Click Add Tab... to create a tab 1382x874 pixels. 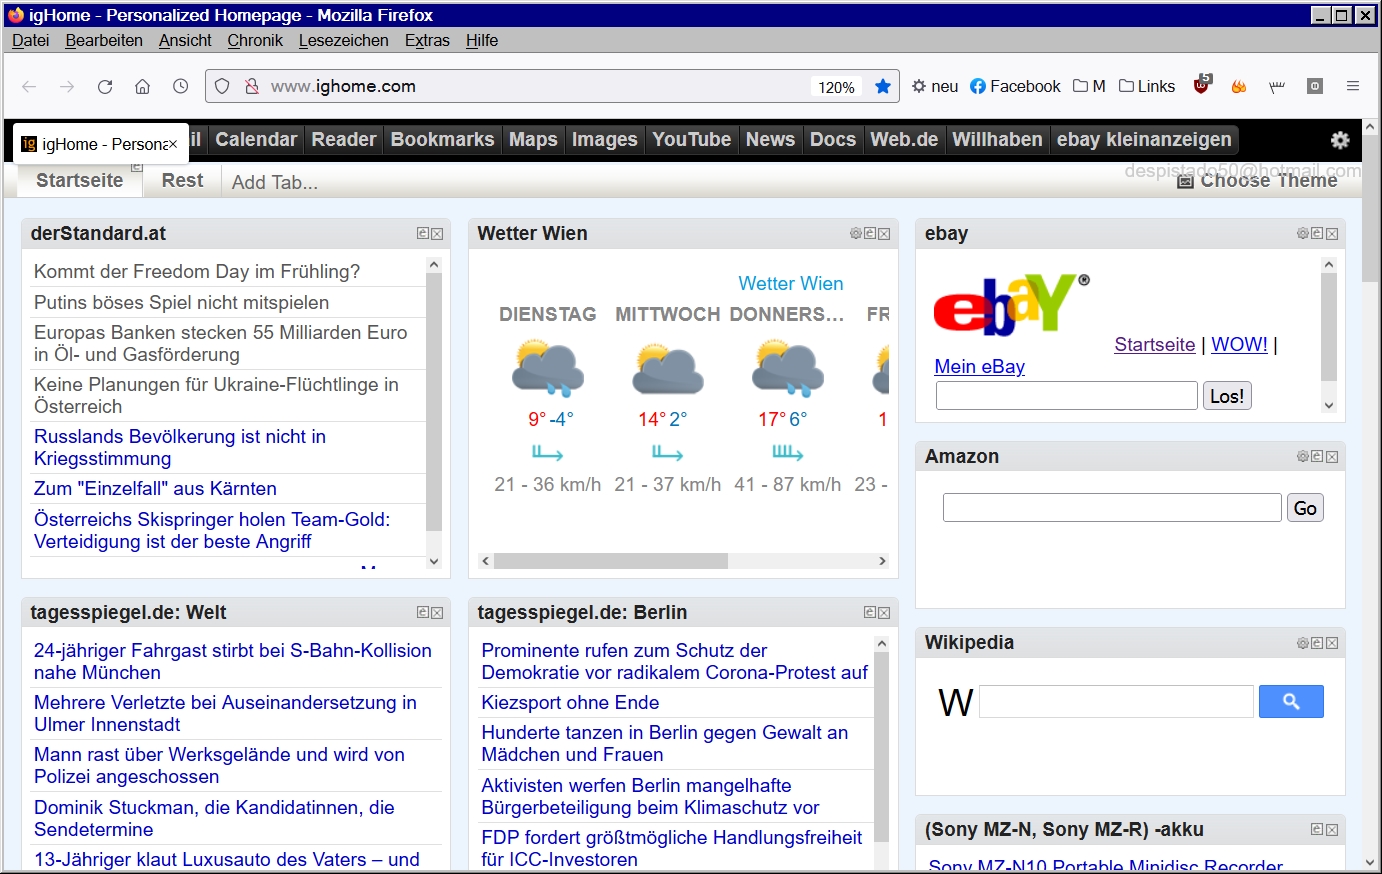tap(275, 182)
